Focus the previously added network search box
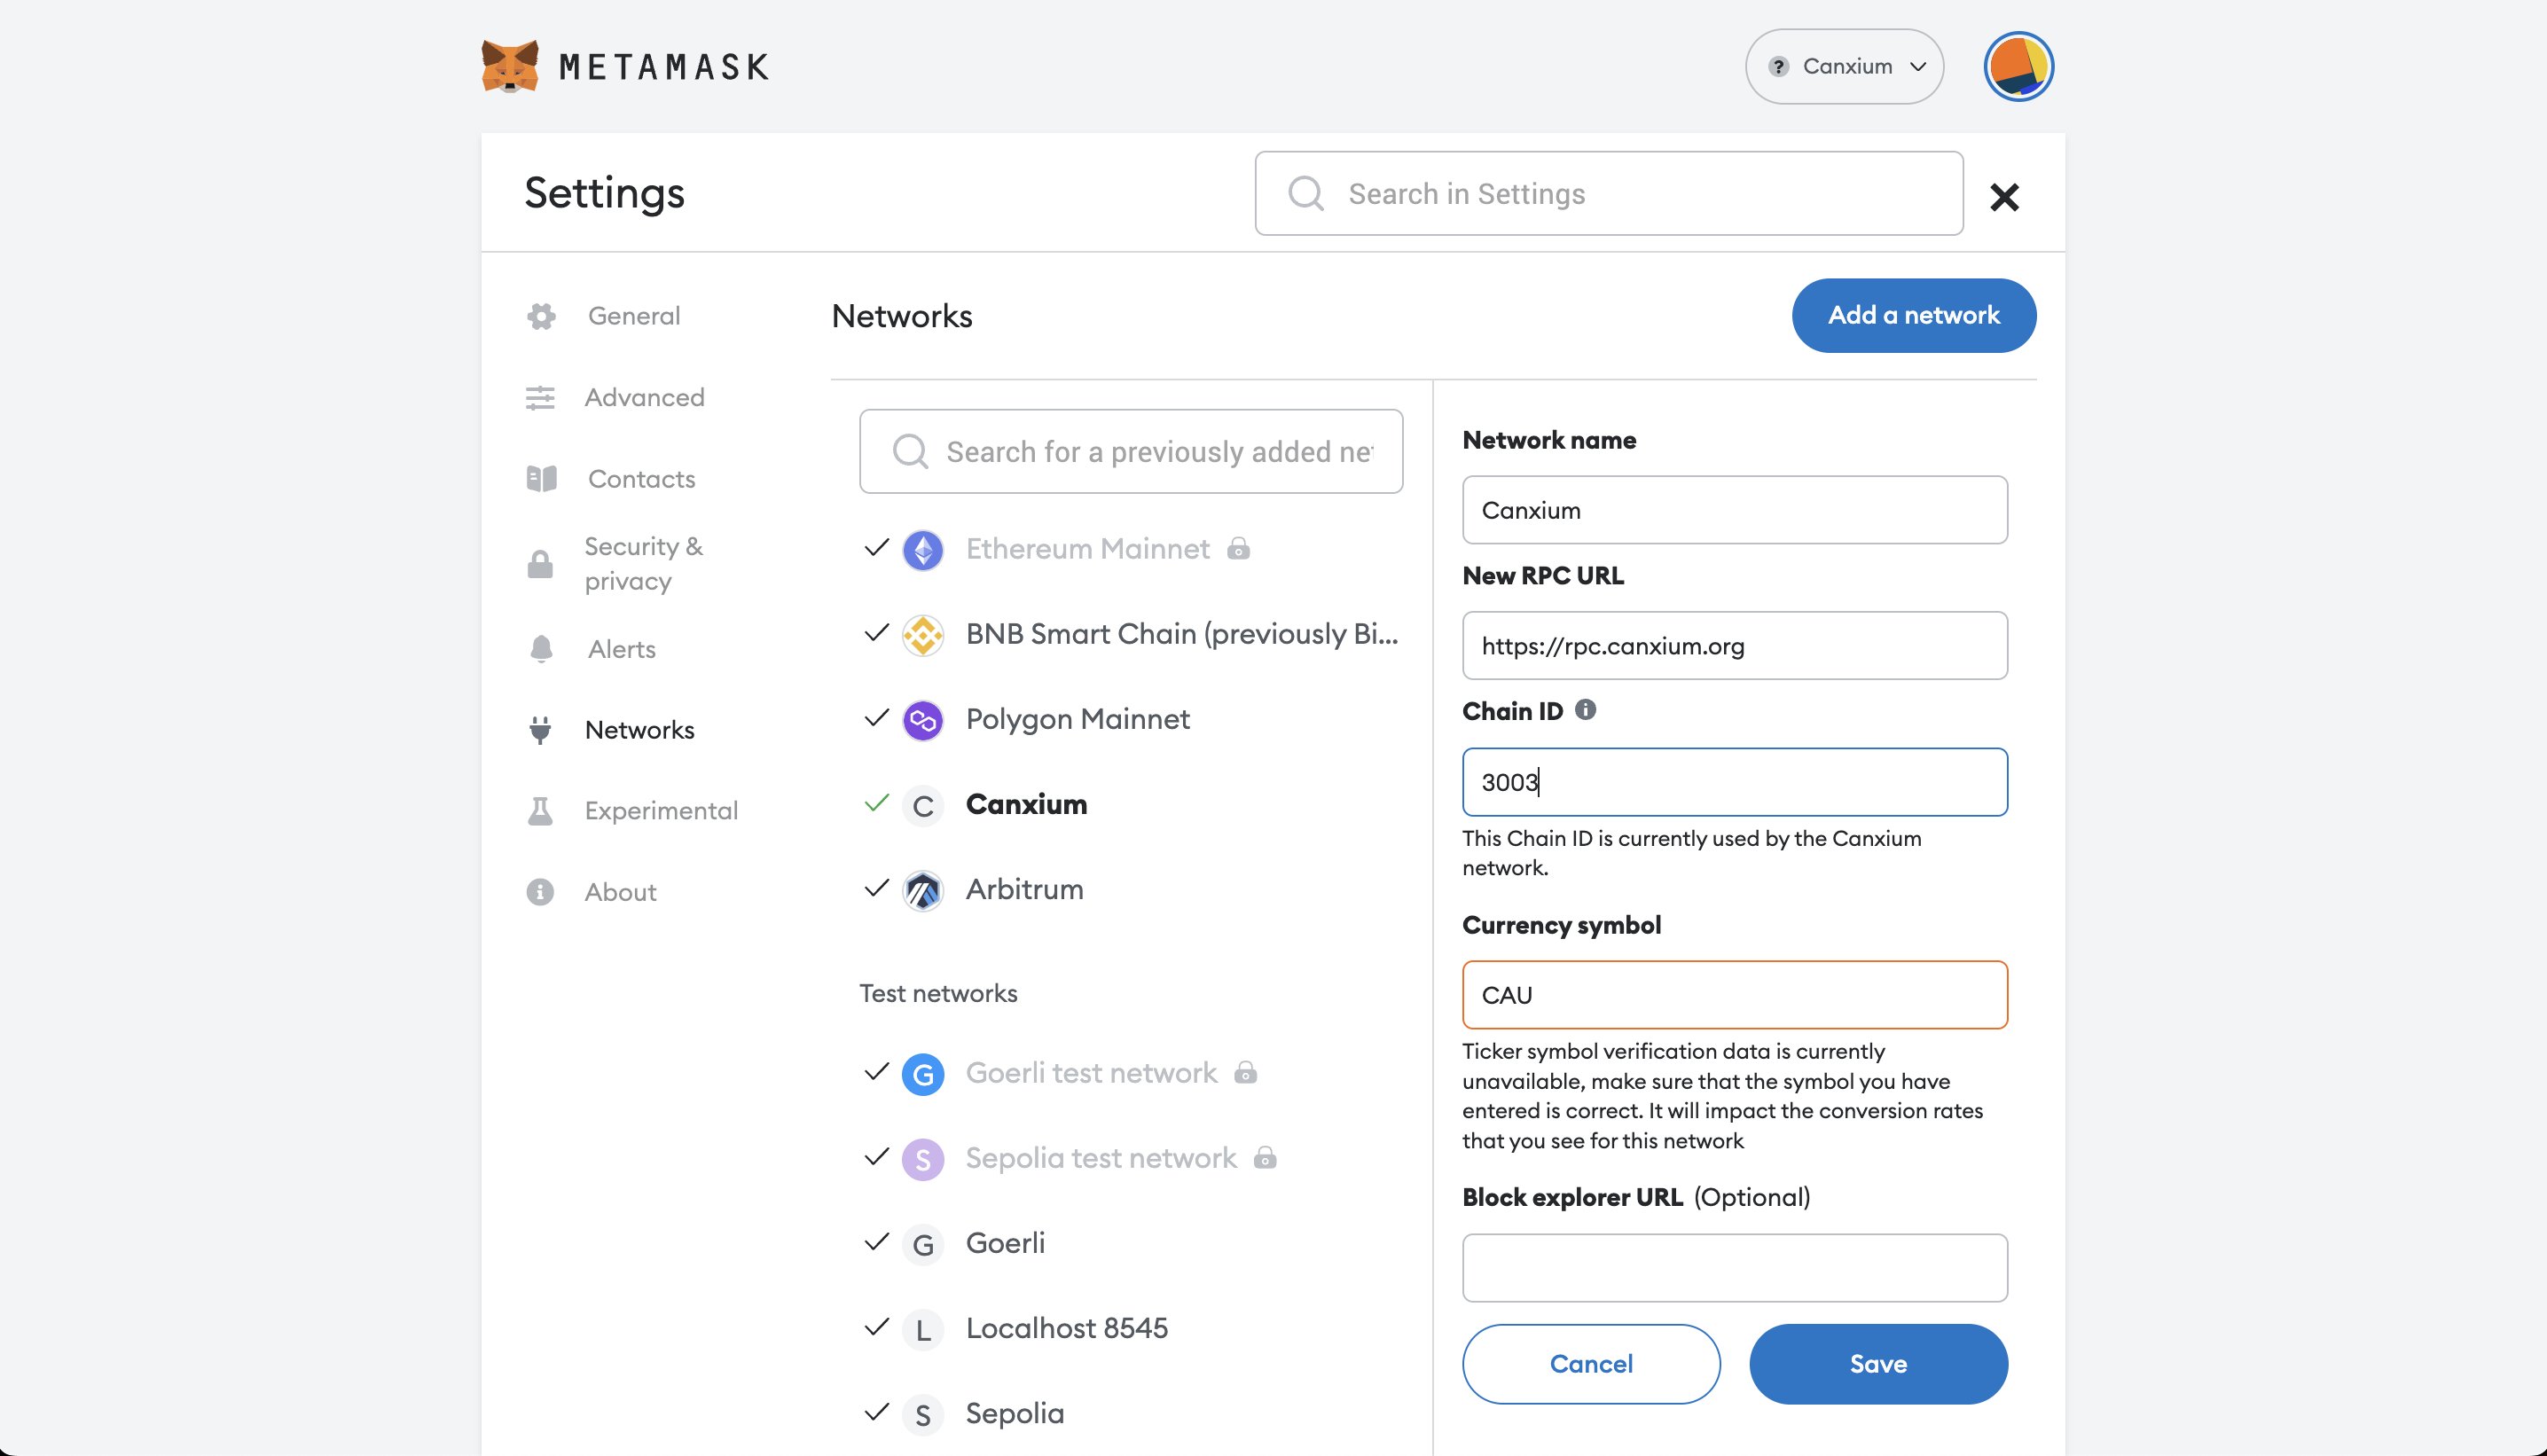Image resolution: width=2547 pixels, height=1456 pixels. pyautogui.click(x=1130, y=451)
